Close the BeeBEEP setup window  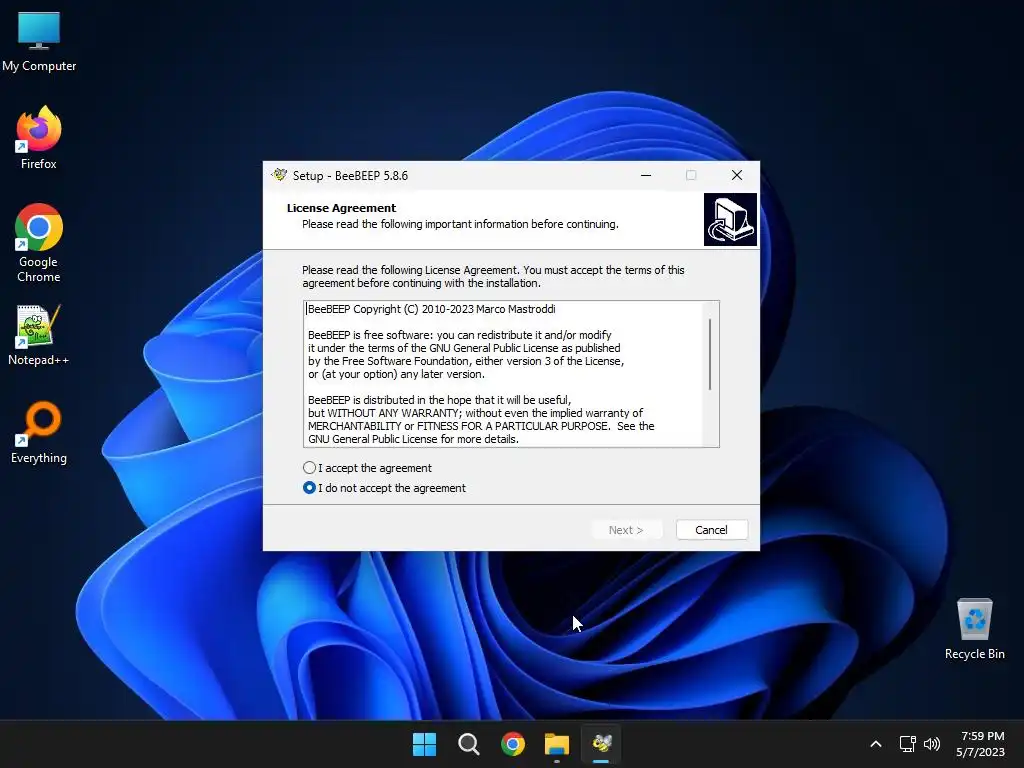pos(737,175)
